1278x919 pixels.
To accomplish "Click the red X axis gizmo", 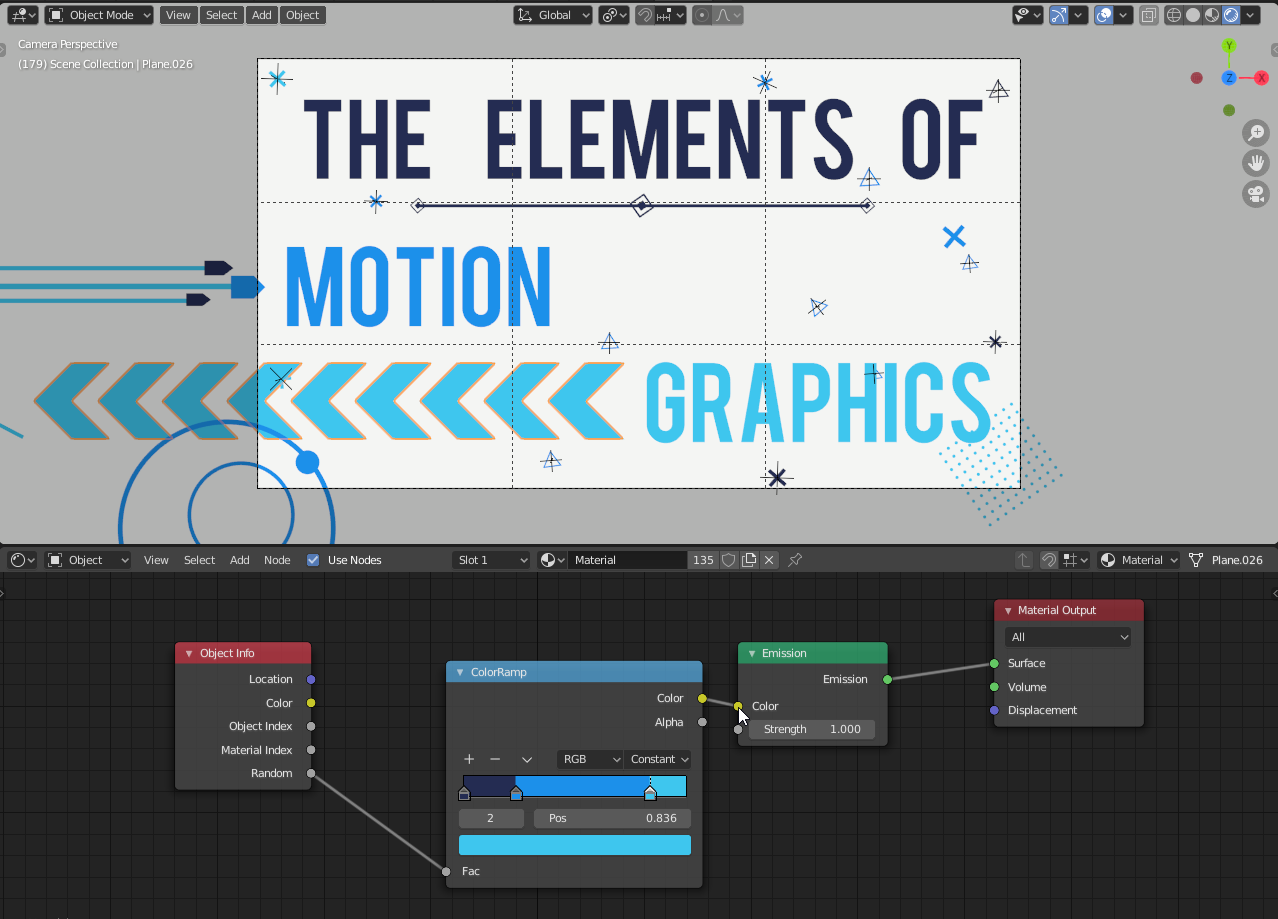I will (x=1261, y=78).
